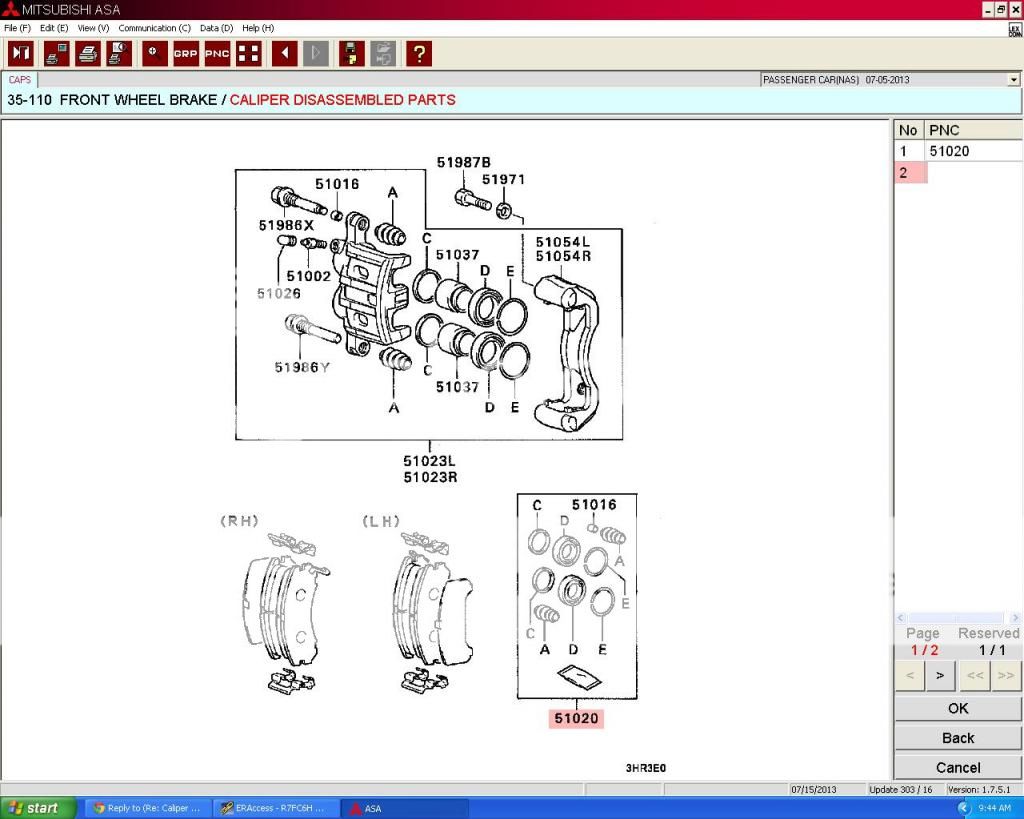Click the horizontal scrollbar in PNC list

tap(957, 618)
